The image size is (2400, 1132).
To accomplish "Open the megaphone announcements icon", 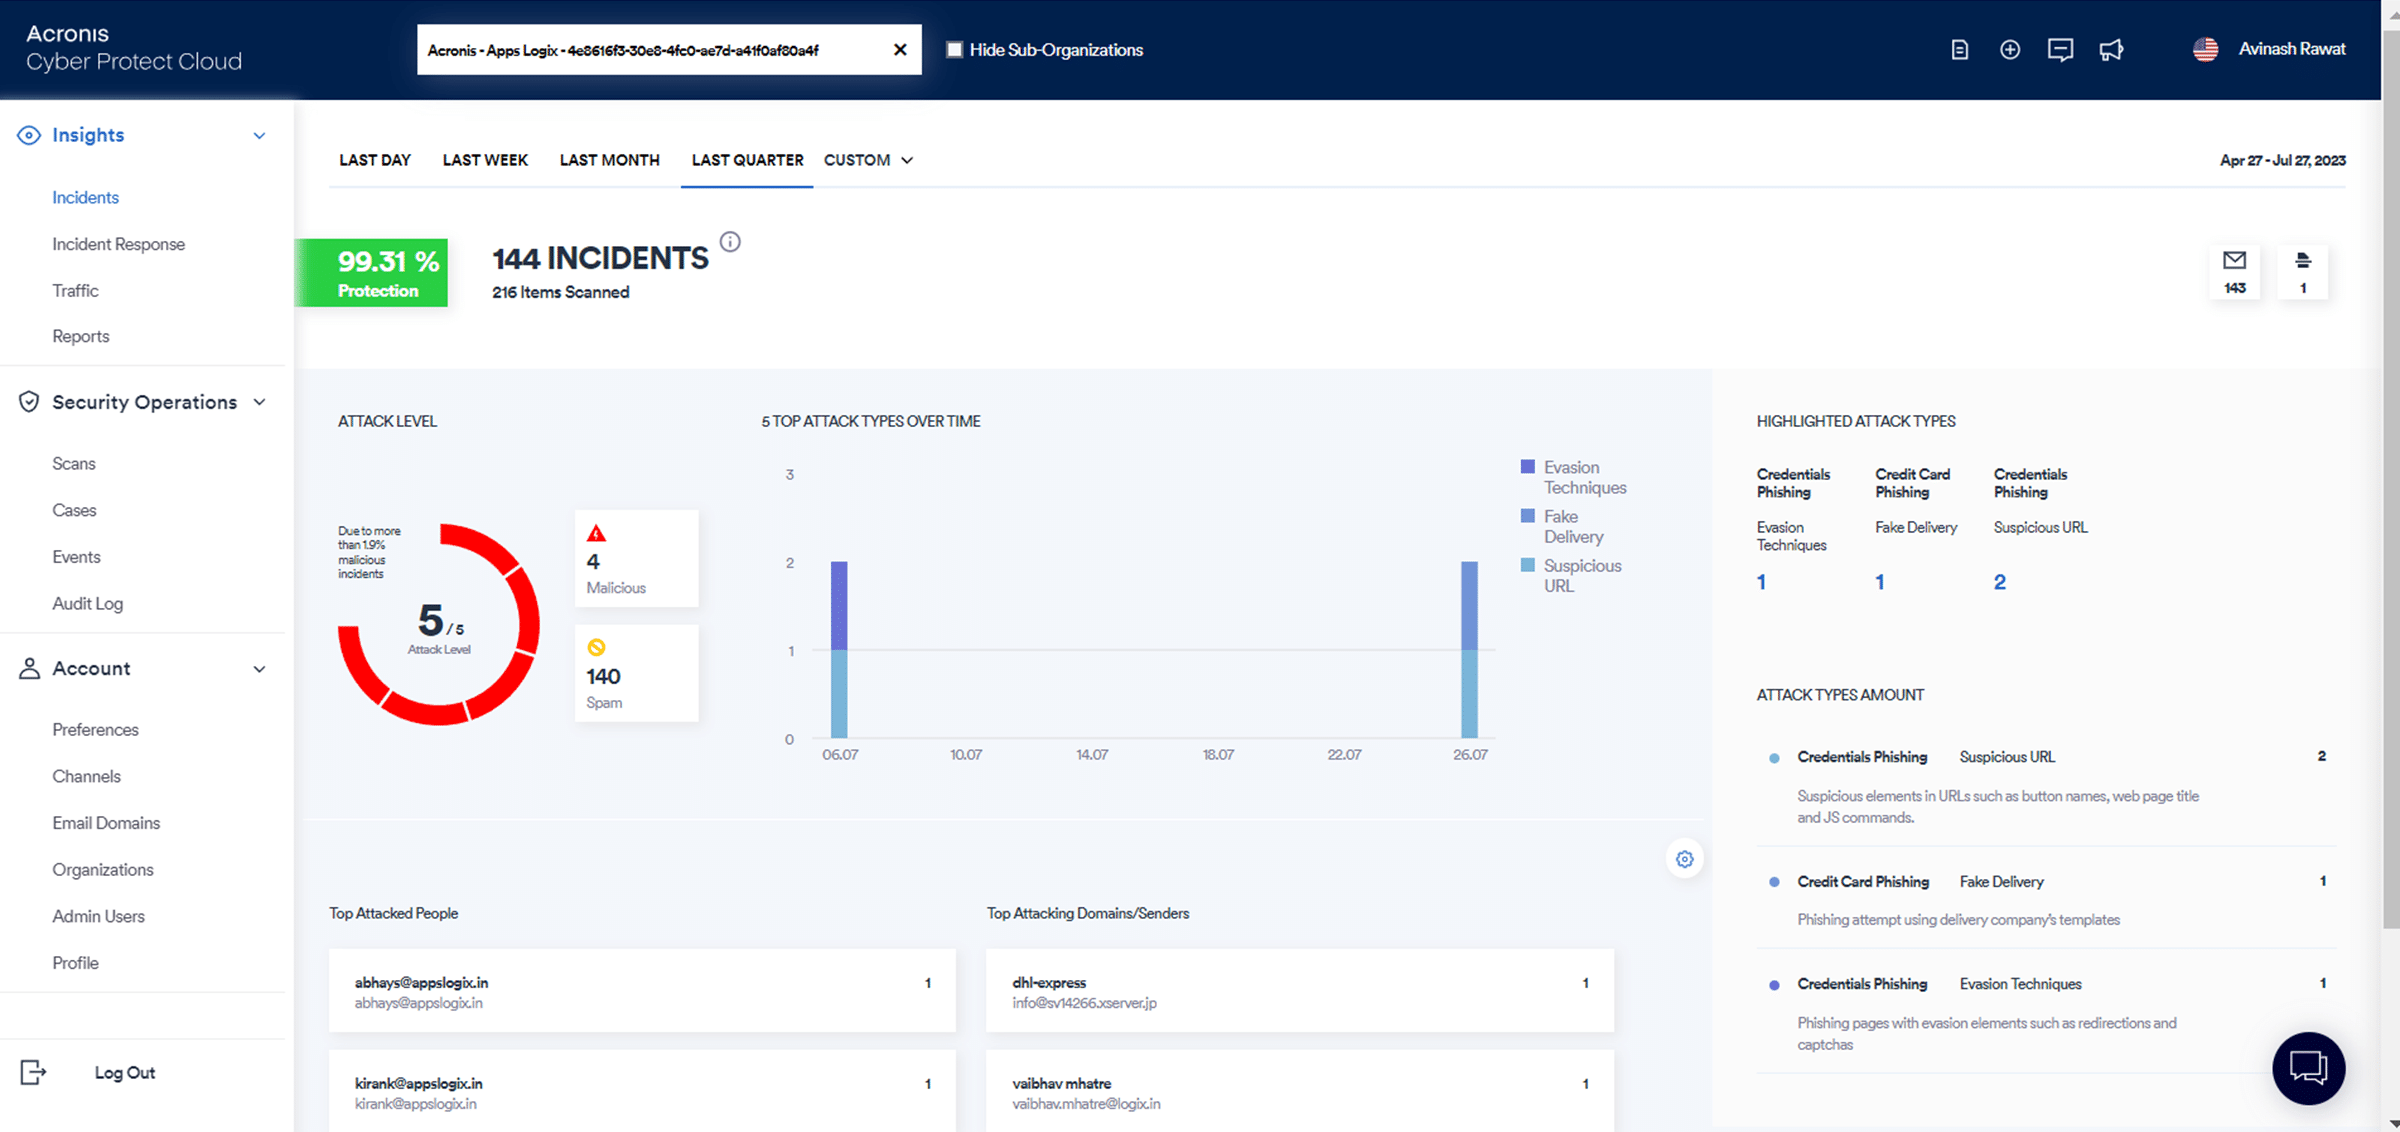I will pyautogui.click(x=2111, y=50).
